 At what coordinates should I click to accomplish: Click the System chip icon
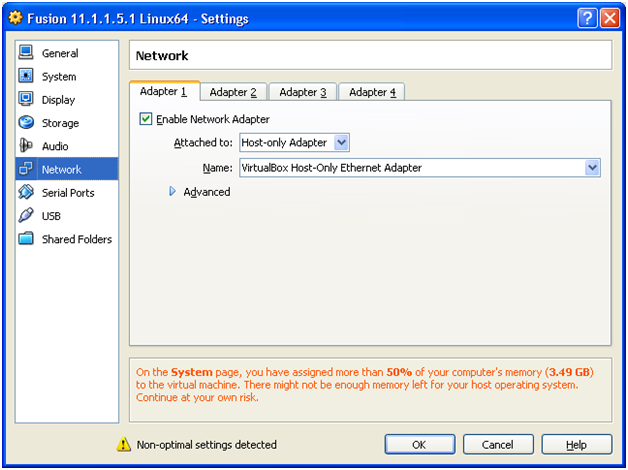(x=26, y=76)
